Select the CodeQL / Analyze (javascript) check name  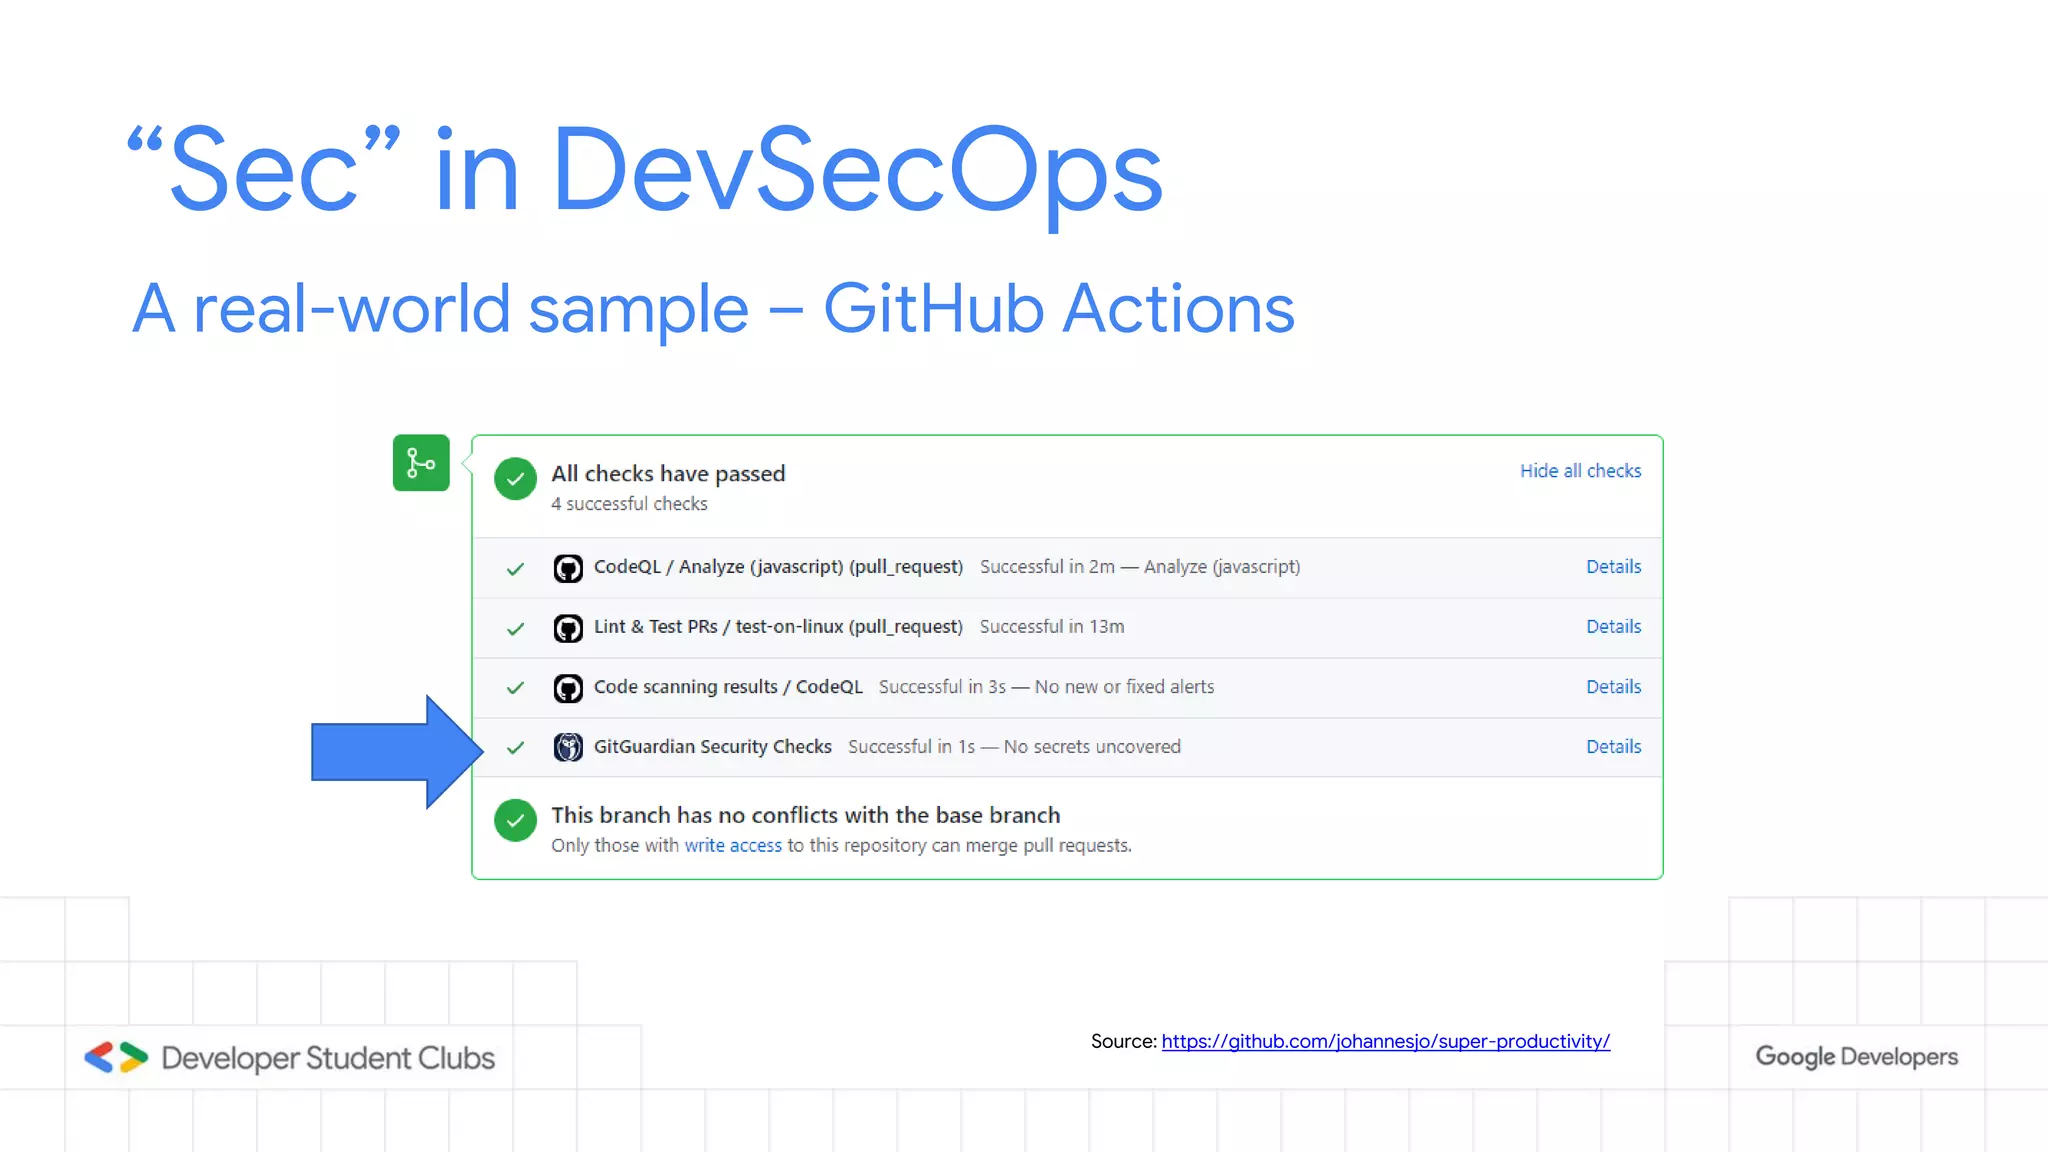pos(778,567)
